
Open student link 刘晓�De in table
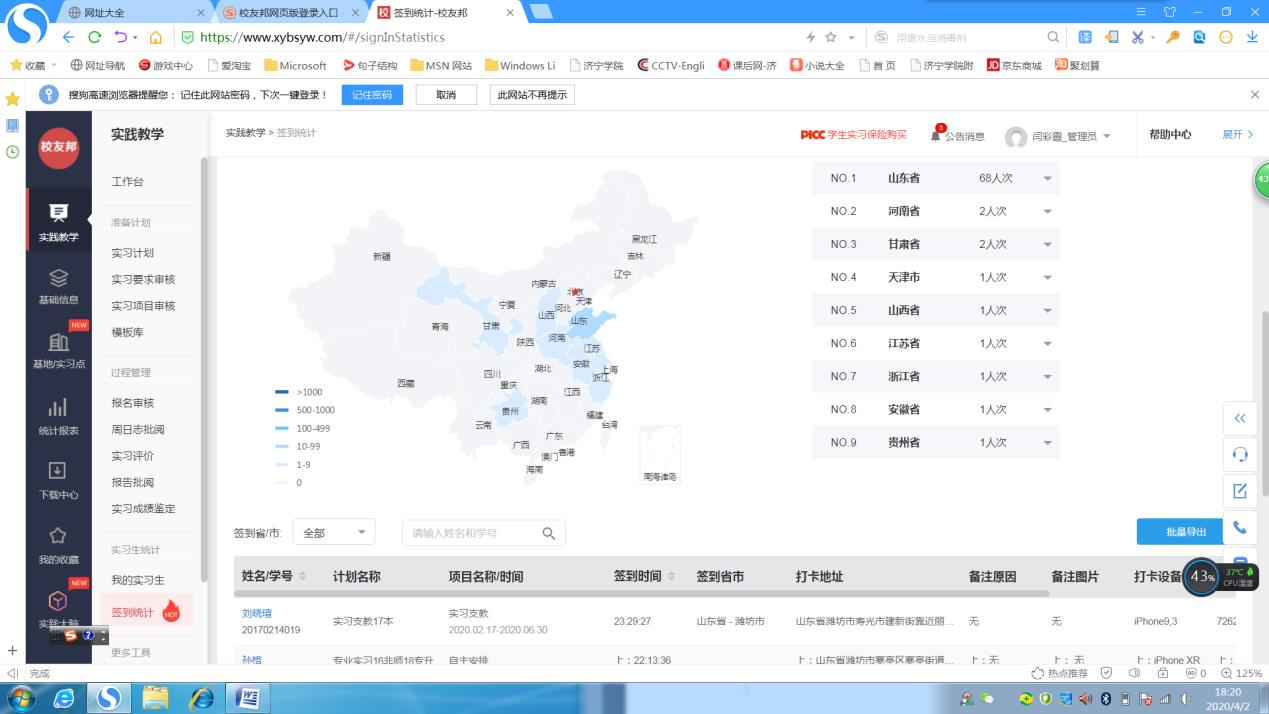coord(257,613)
